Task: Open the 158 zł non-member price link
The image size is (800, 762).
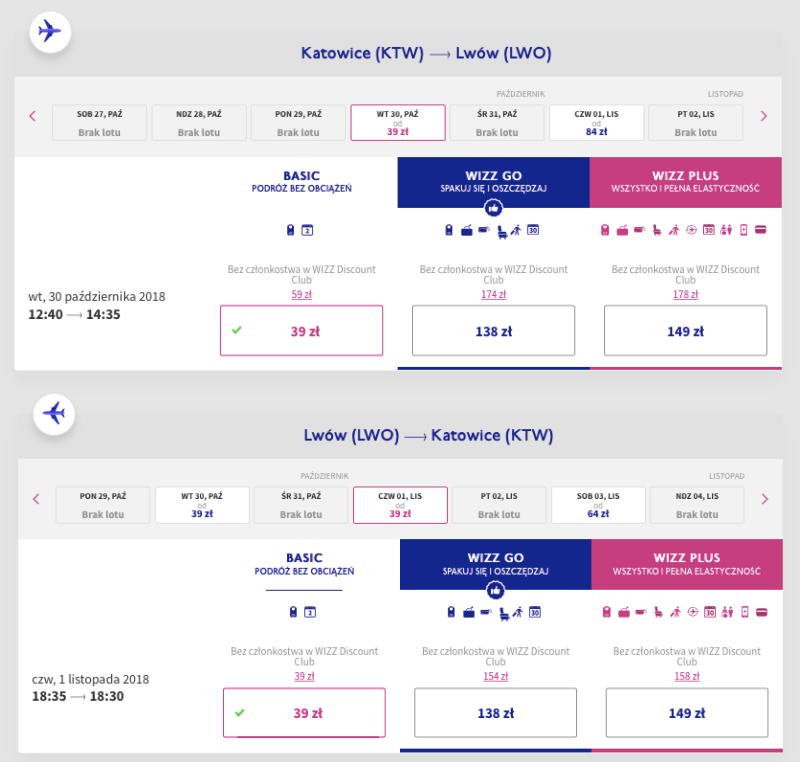Action: (x=687, y=676)
